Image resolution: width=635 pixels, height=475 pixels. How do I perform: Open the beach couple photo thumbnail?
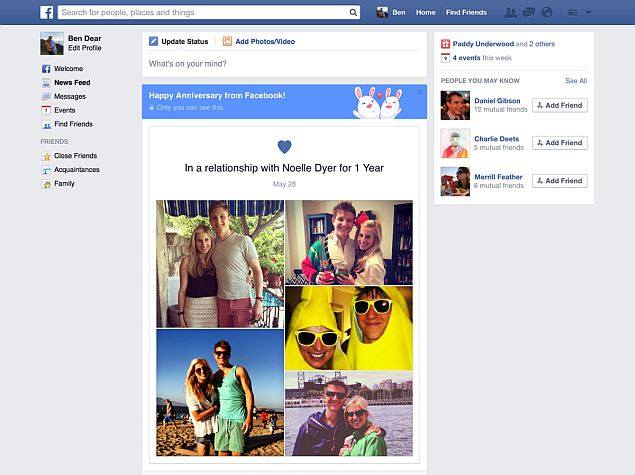[219, 392]
